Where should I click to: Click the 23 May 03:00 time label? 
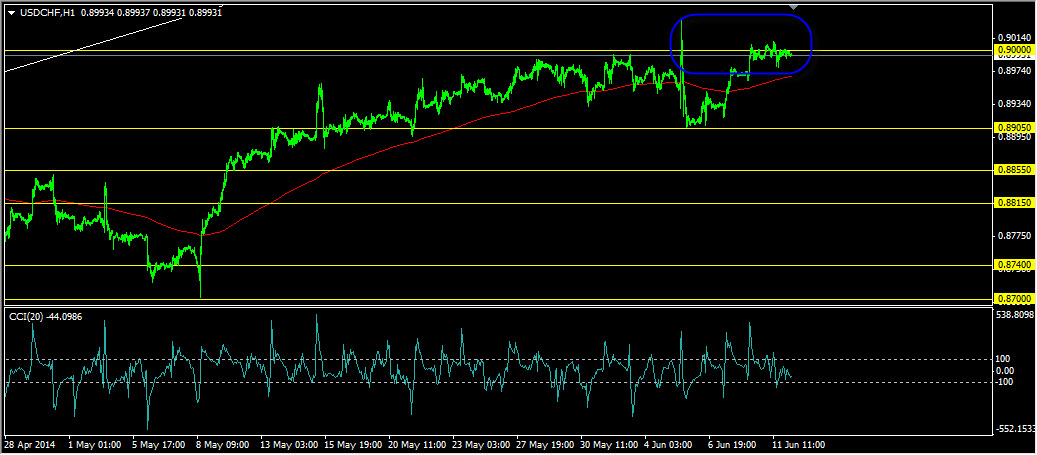click(481, 444)
